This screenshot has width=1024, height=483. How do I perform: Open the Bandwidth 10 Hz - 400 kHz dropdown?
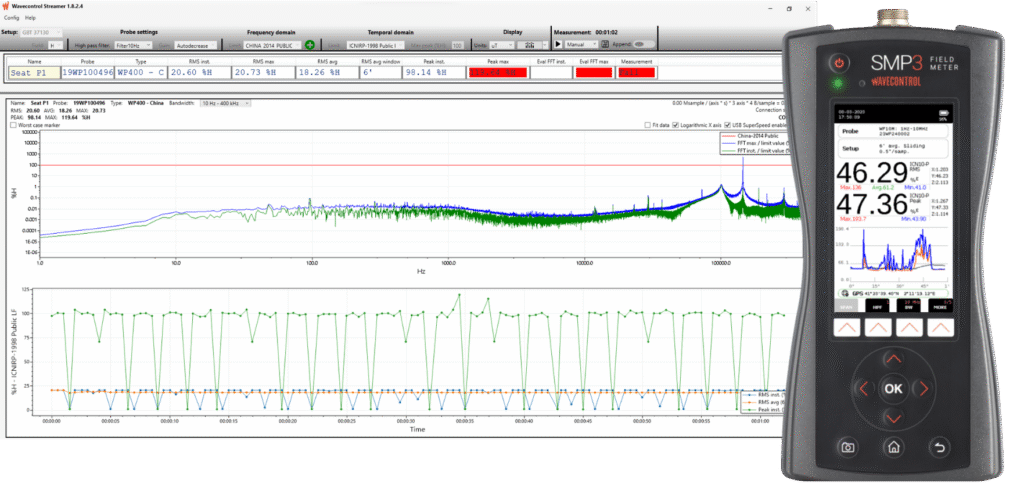point(224,103)
